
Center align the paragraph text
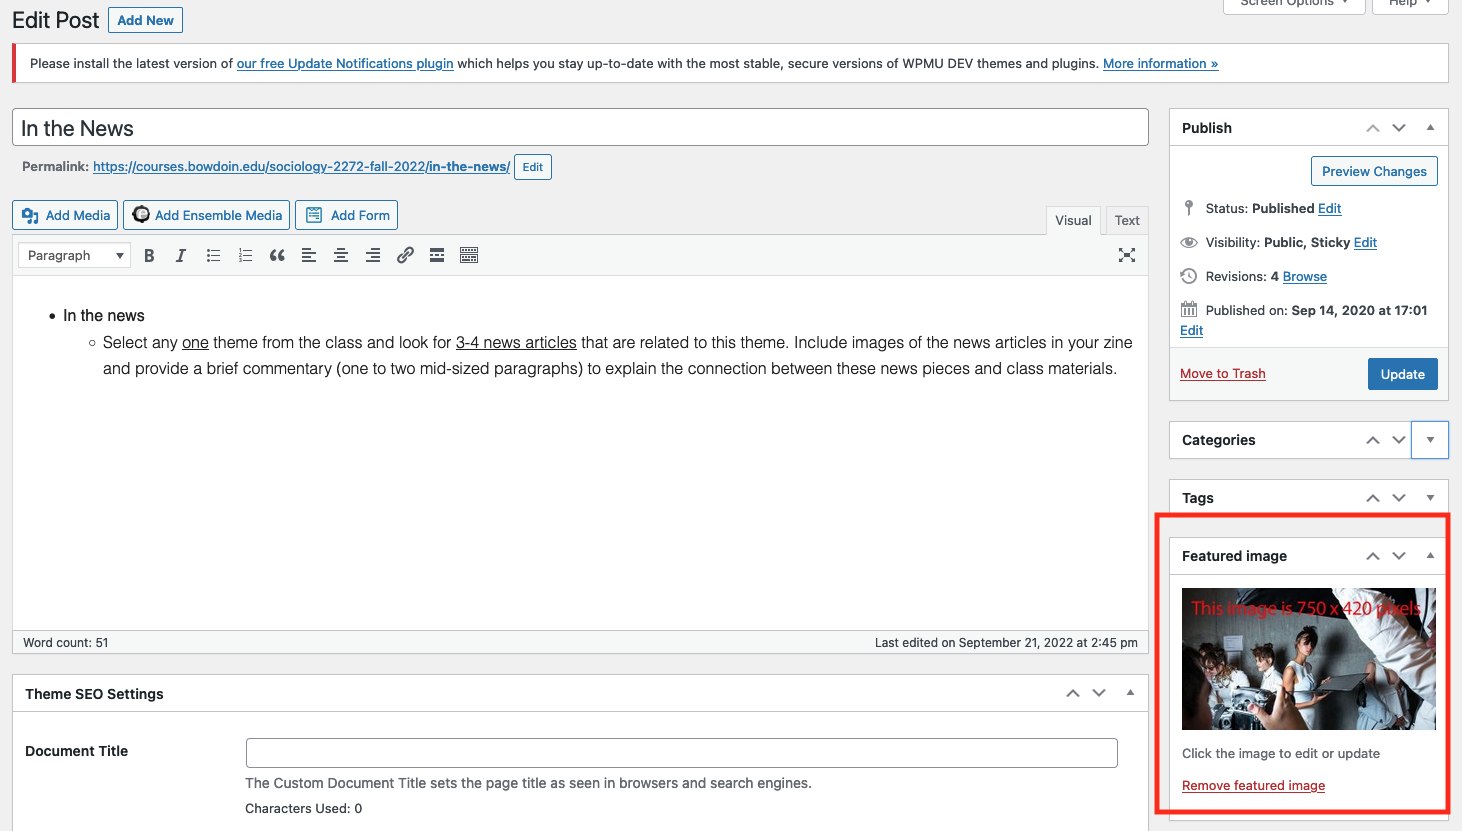341,256
